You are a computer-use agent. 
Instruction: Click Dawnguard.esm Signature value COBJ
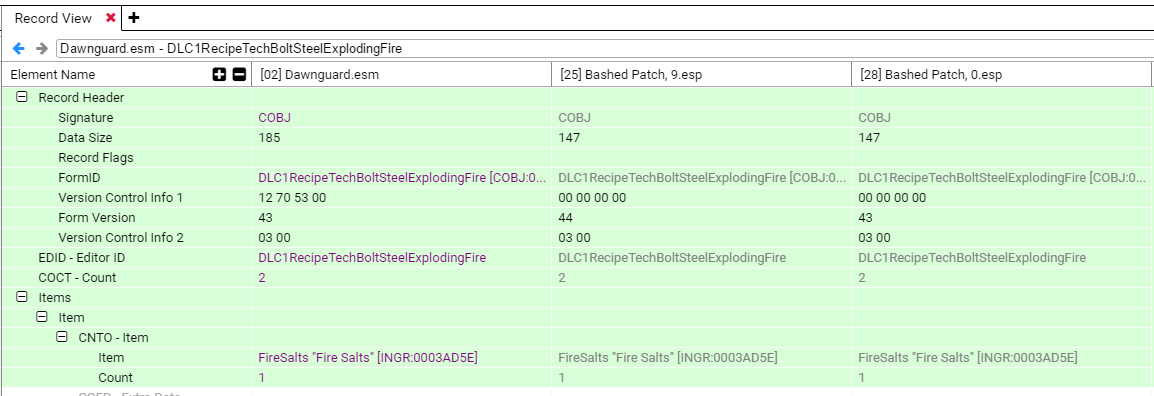(x=275, y=118)
